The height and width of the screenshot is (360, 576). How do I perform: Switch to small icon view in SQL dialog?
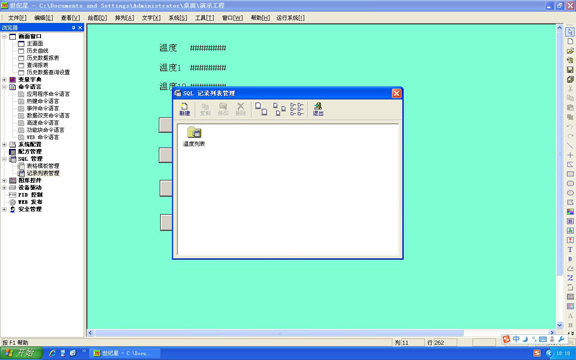pyautogui.click(x=279, y=109)
